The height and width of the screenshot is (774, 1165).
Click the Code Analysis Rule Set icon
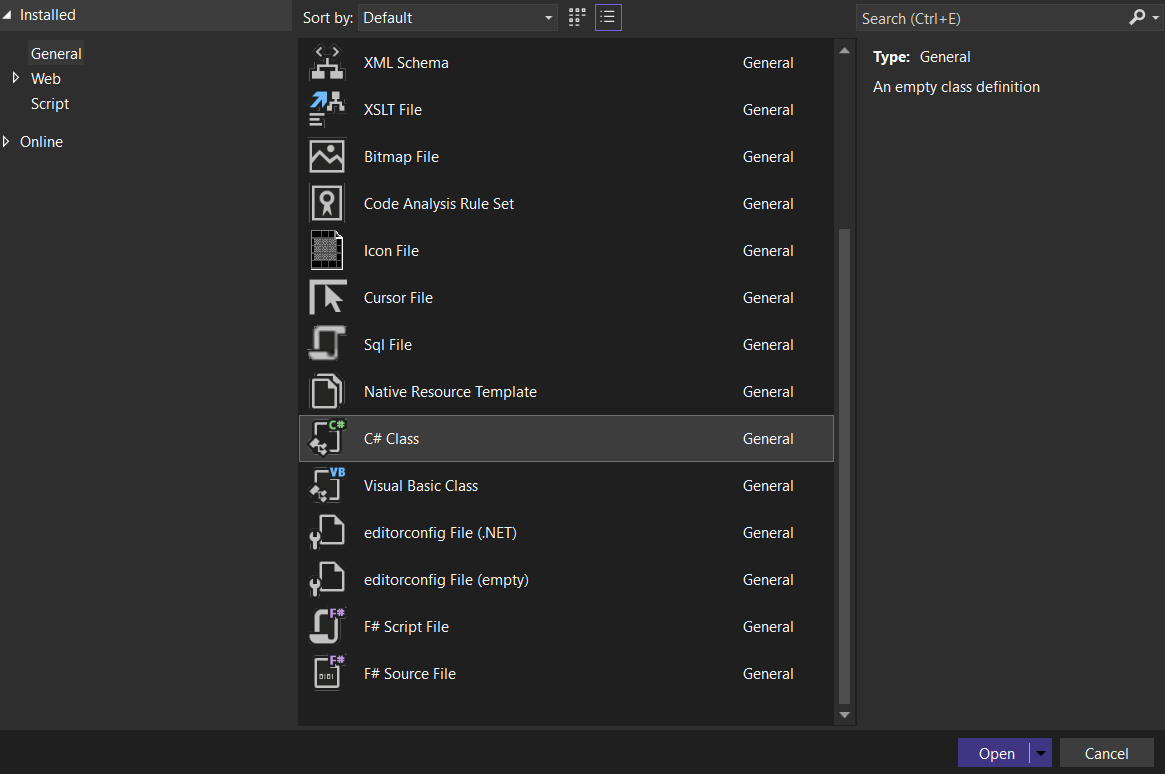[x=327, y=204]
